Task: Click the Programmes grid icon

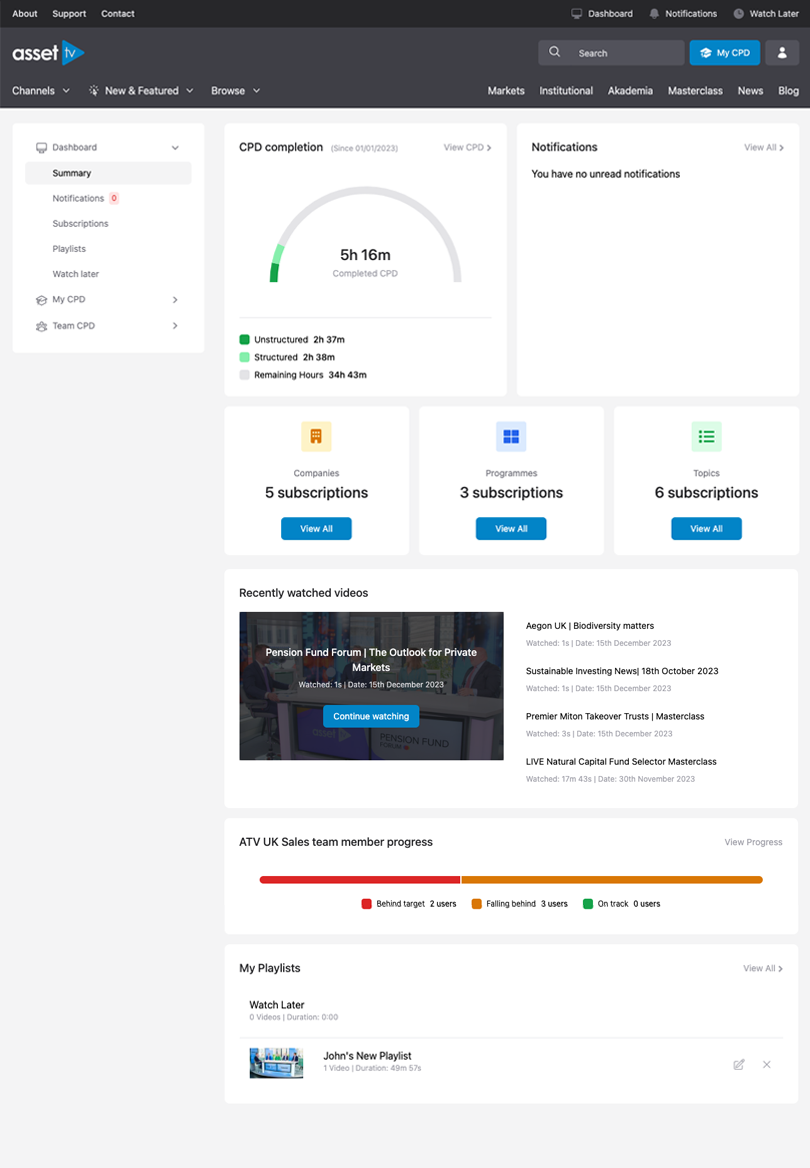Action: pos(511,436)
